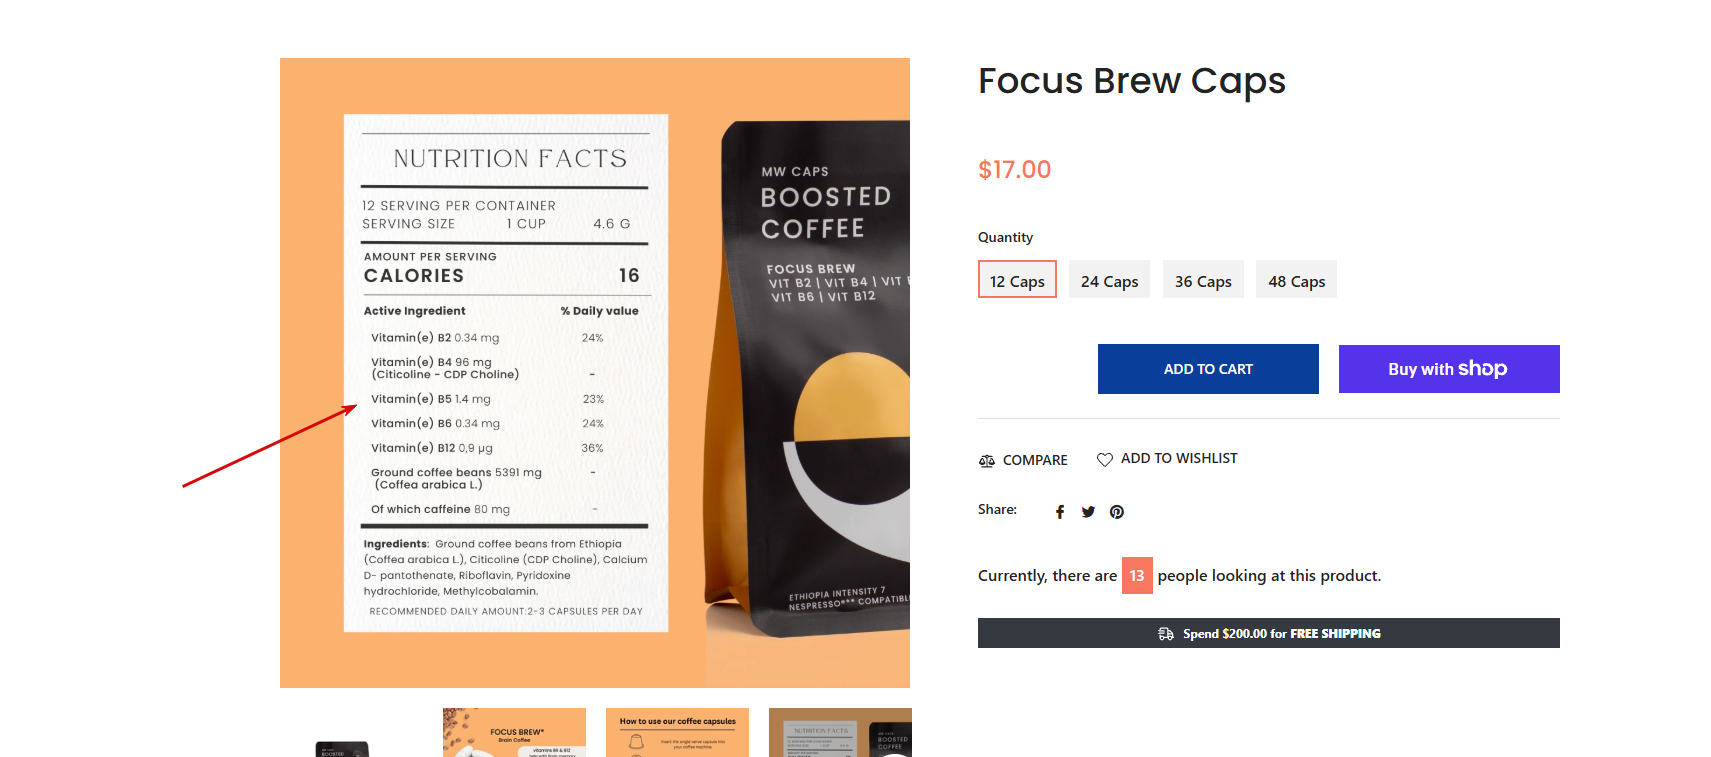
Task: Share product on Twitter
Action: click(1088, 512)
